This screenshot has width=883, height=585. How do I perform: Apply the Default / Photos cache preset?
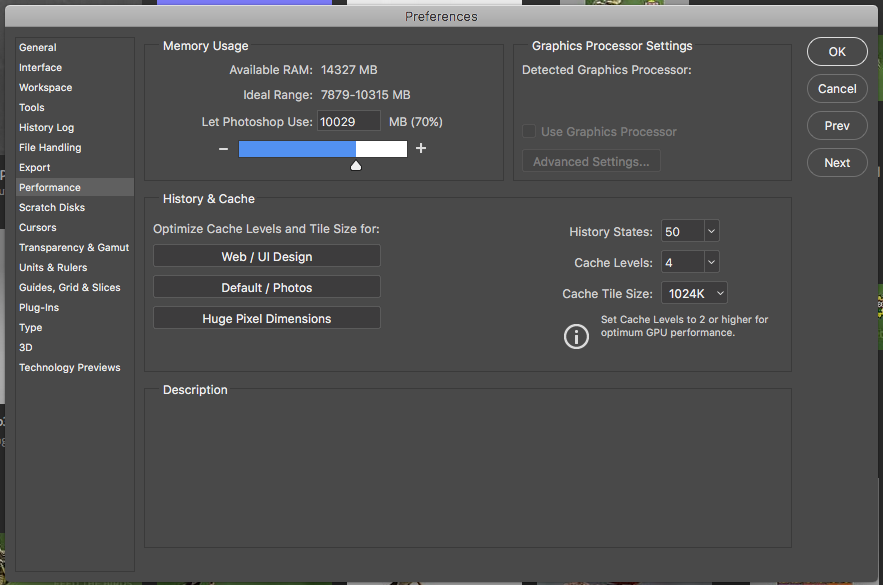click(x=267, y=287)
